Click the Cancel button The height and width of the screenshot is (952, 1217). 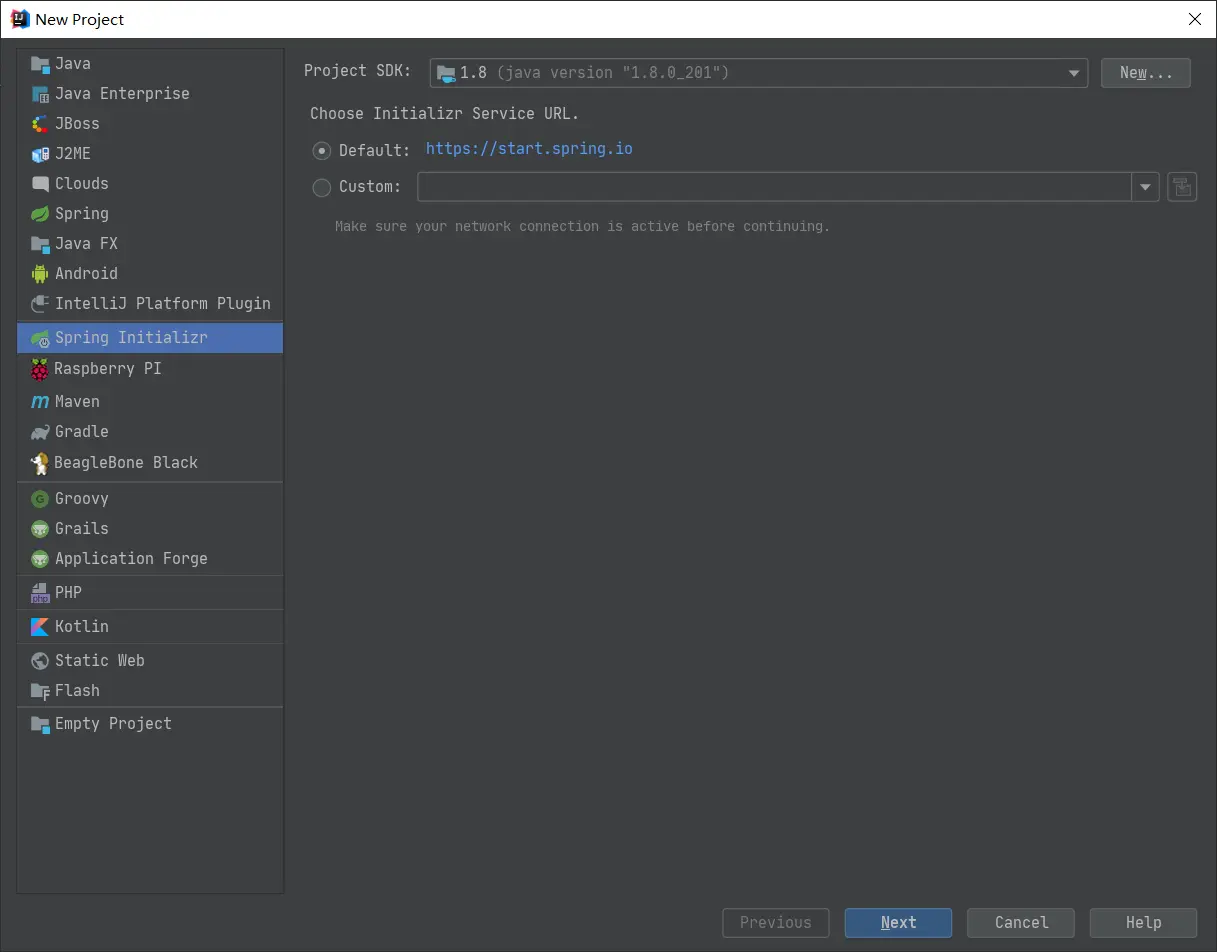[x=1021, y=923]
